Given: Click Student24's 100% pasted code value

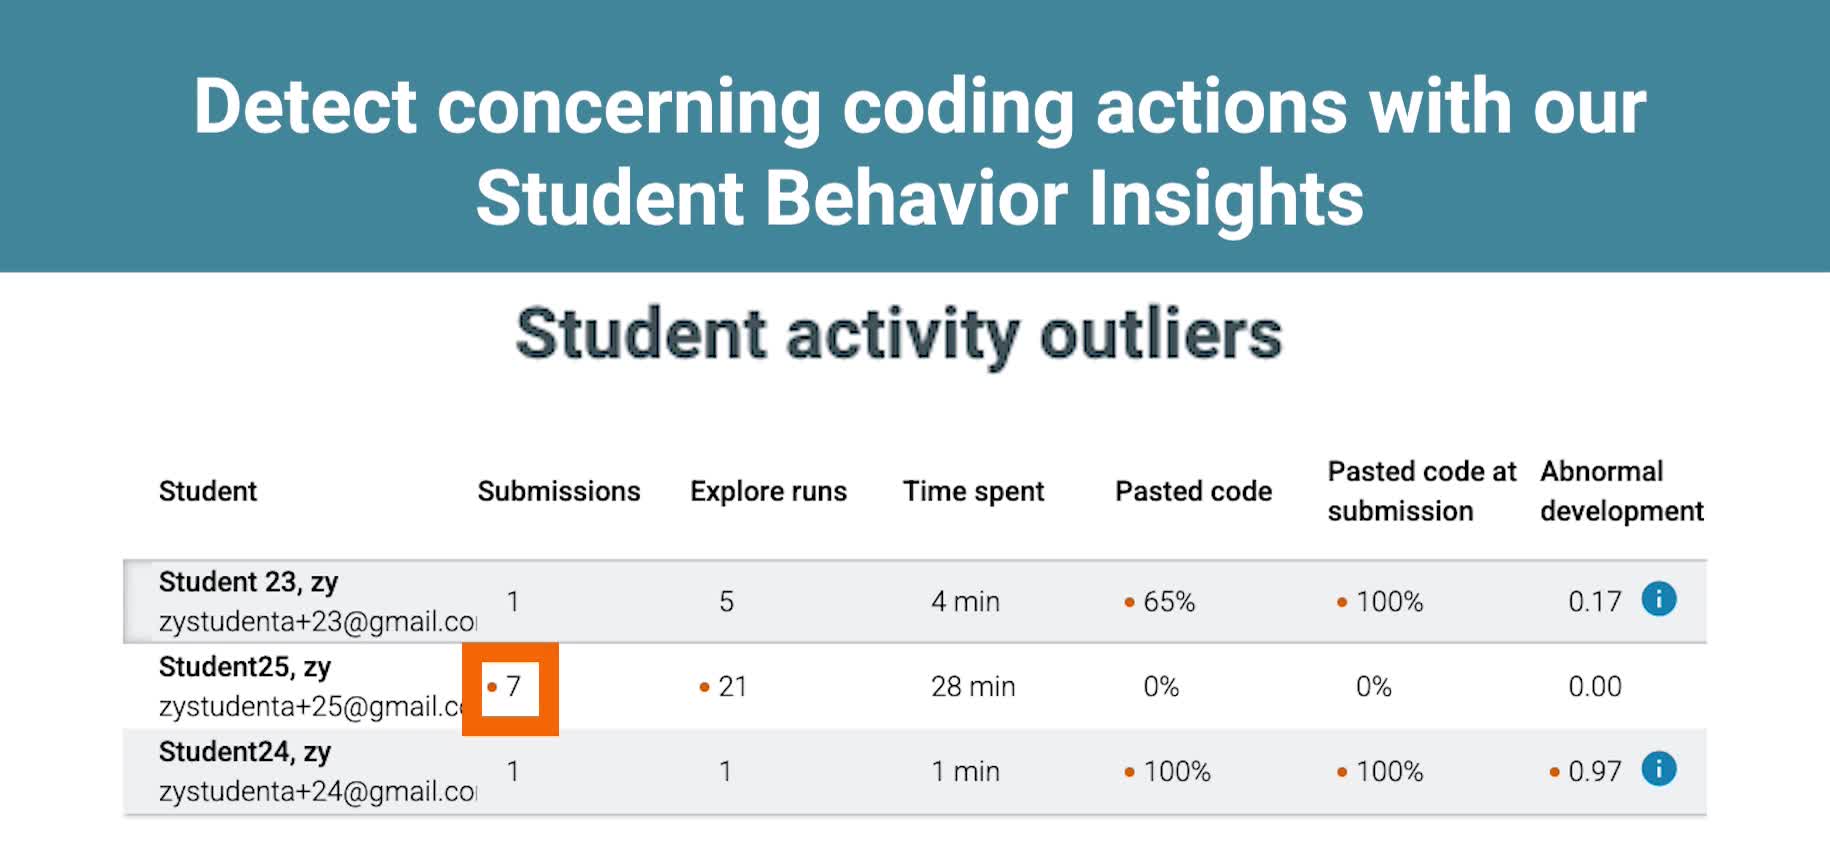Looking at the screenshot, I should (1167, 772).
